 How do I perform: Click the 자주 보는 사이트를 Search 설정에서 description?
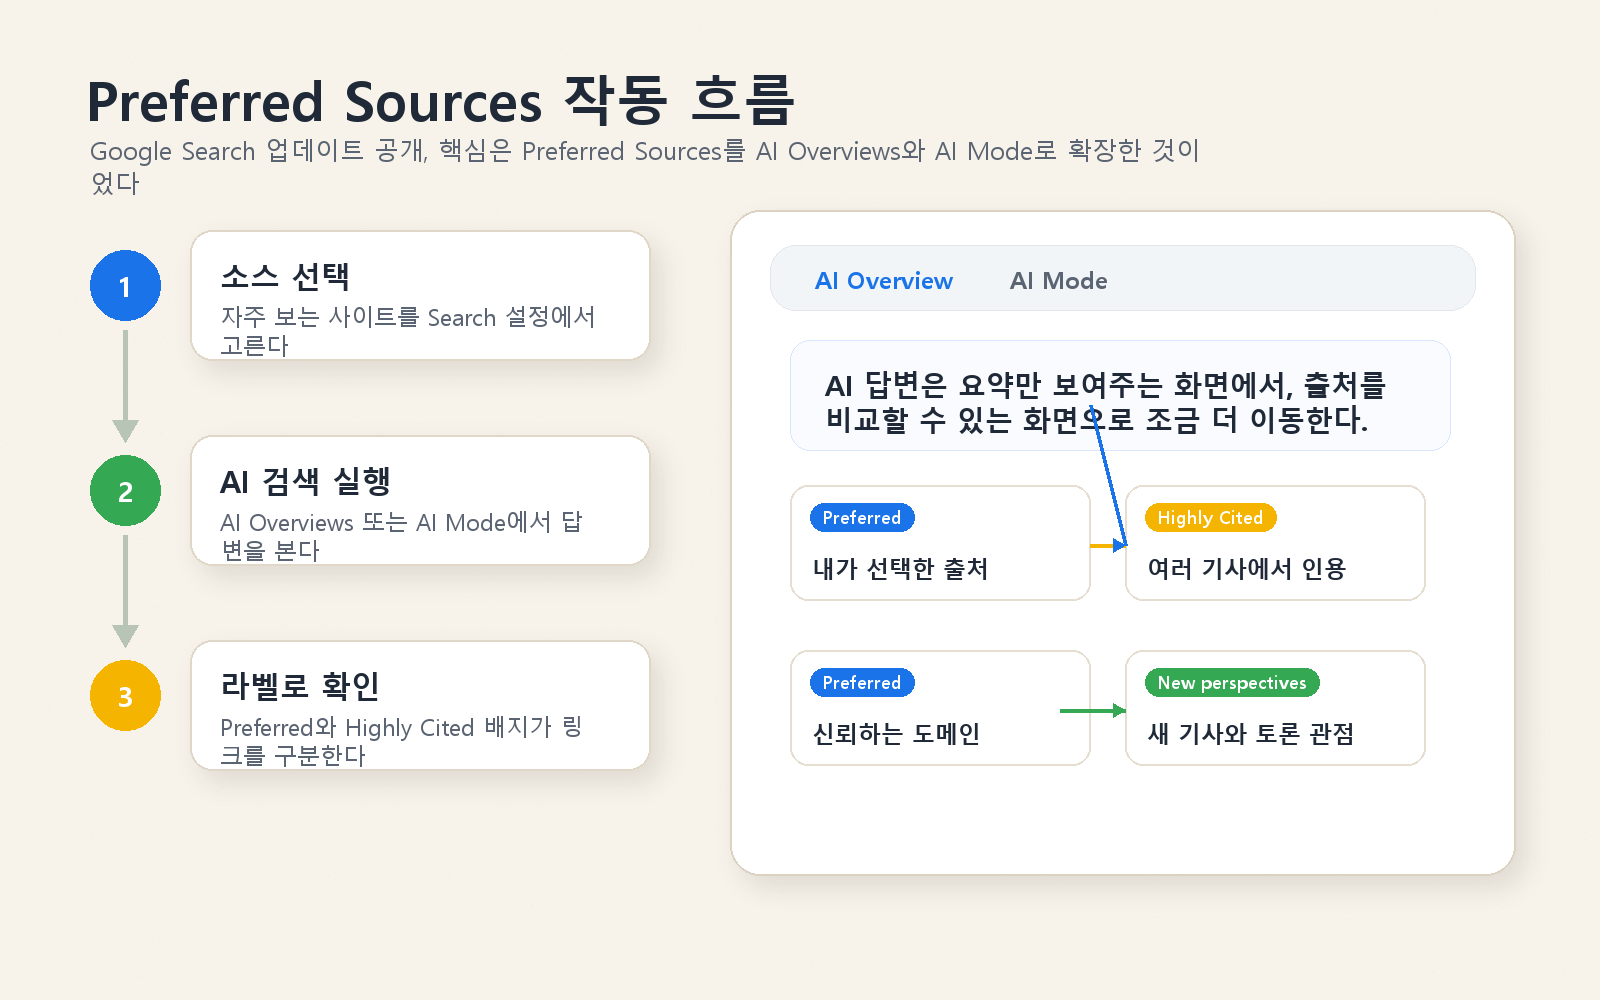point(408,331)
